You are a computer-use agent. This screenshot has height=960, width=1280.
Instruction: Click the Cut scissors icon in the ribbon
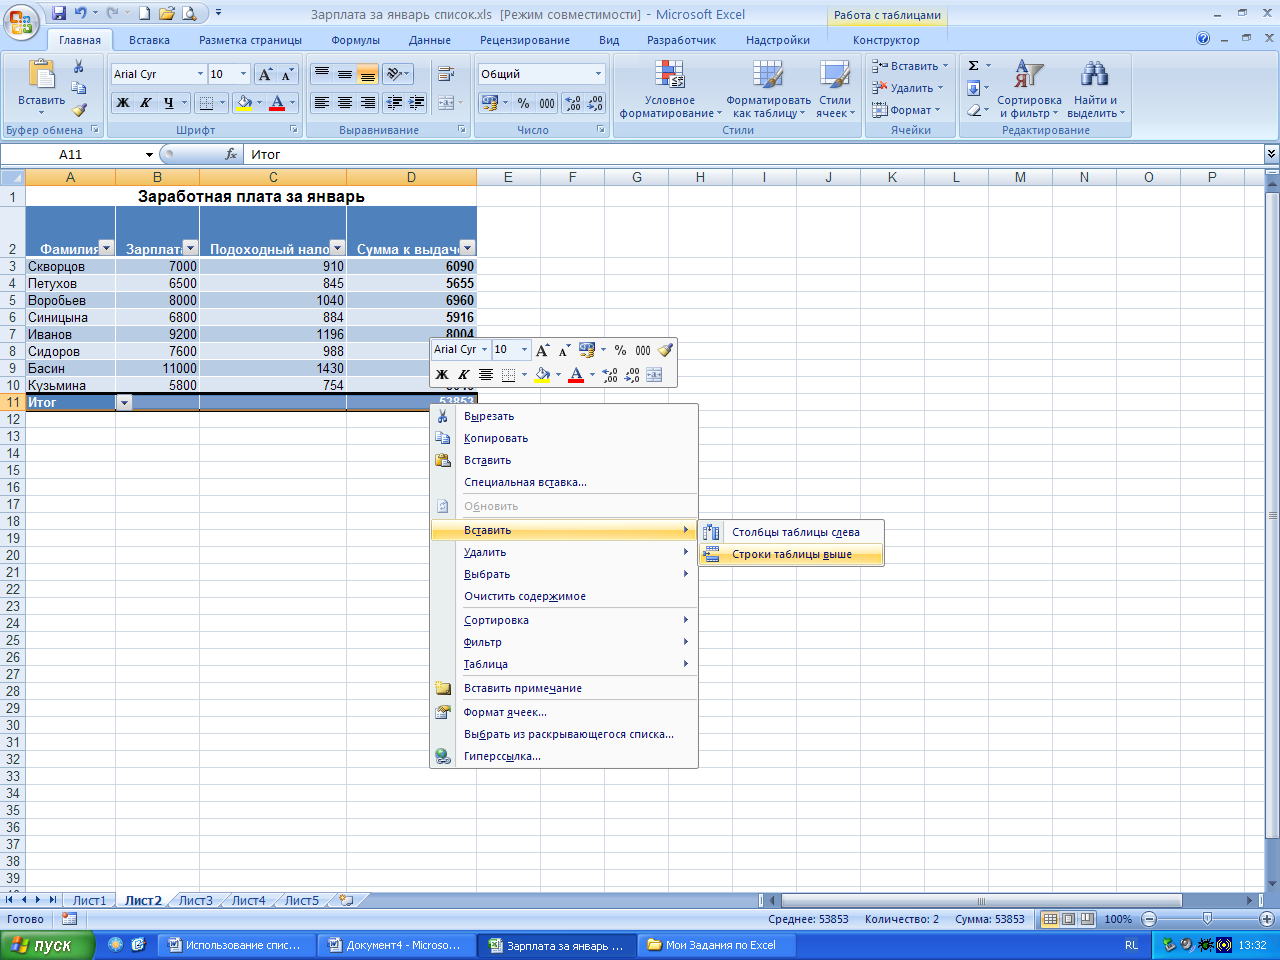coord(79,66)
